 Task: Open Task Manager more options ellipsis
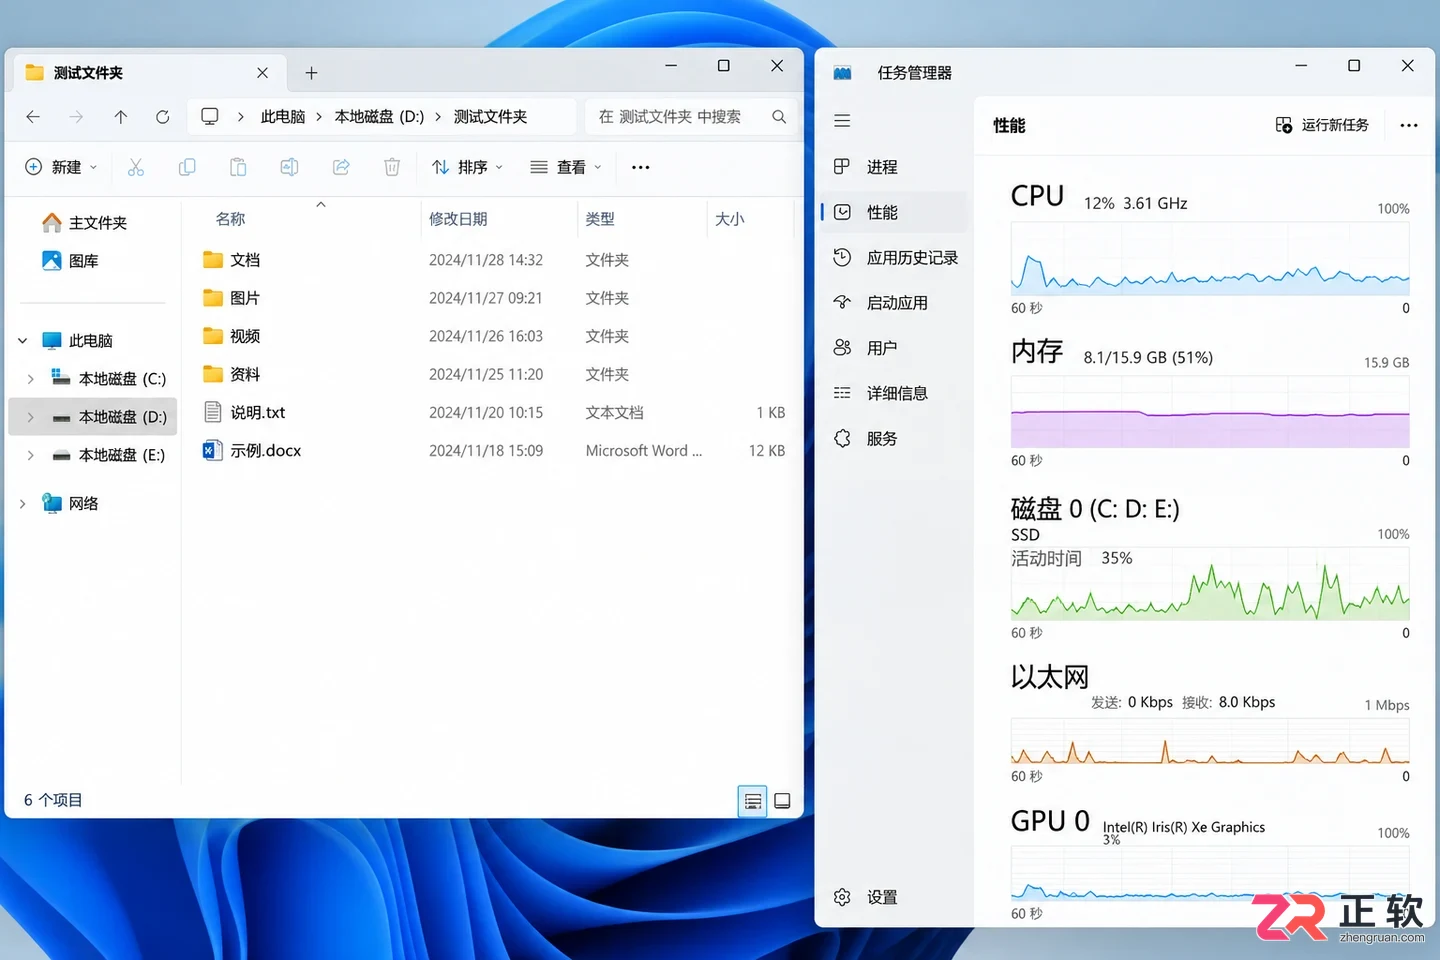[1409, 125]
